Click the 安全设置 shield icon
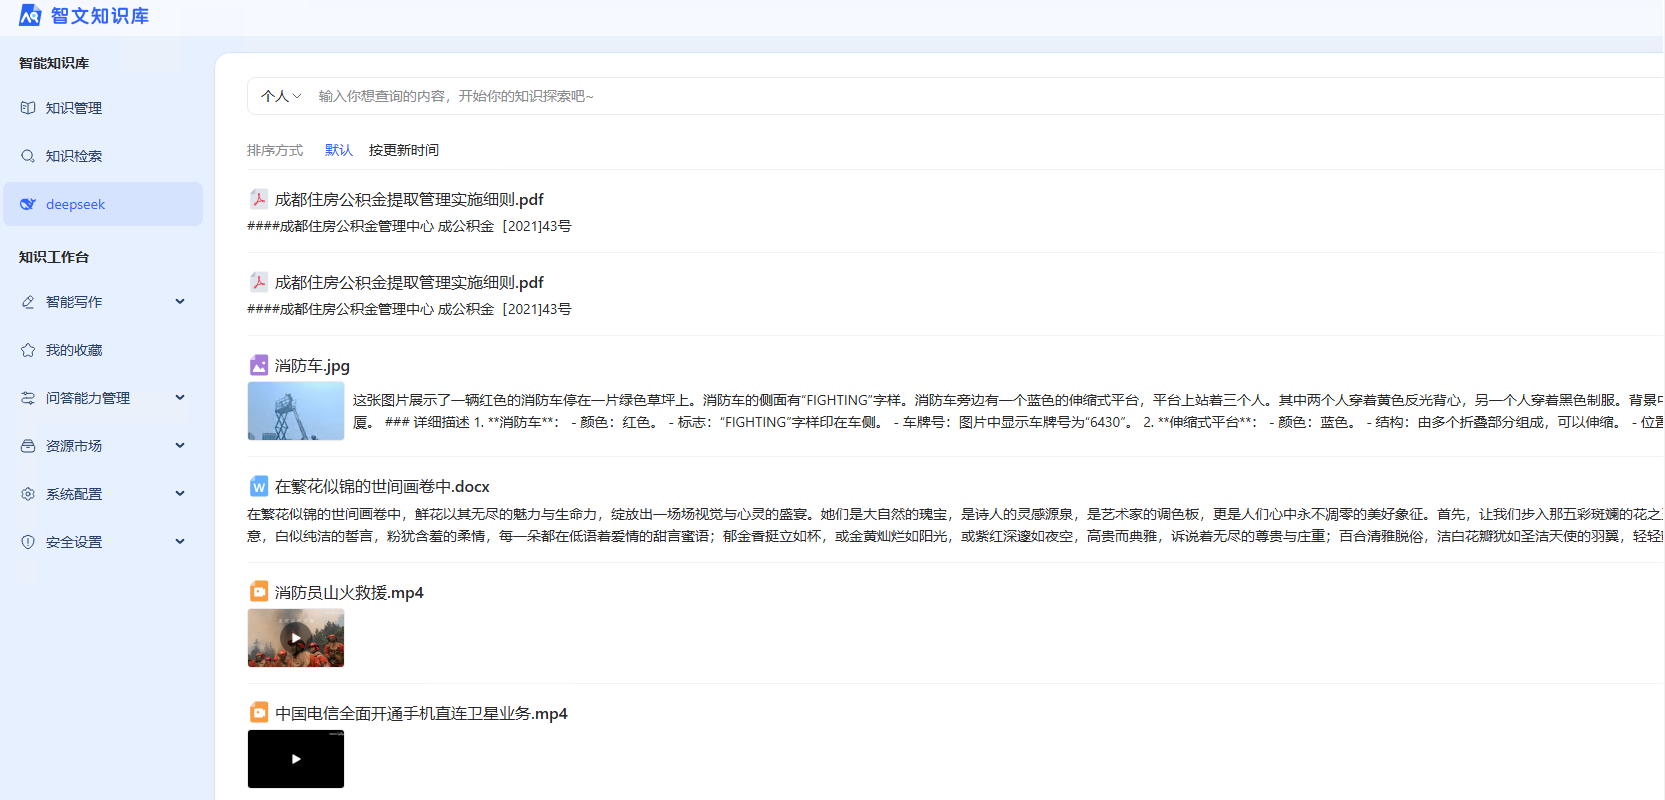Image resolution: width=1665 pixels, height=800 pixels. click(x=28, y=542)
